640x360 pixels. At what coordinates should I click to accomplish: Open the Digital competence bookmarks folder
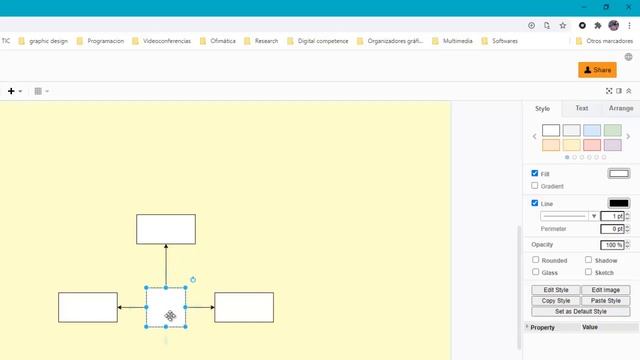pyautogui.click(x=318, y=41)
